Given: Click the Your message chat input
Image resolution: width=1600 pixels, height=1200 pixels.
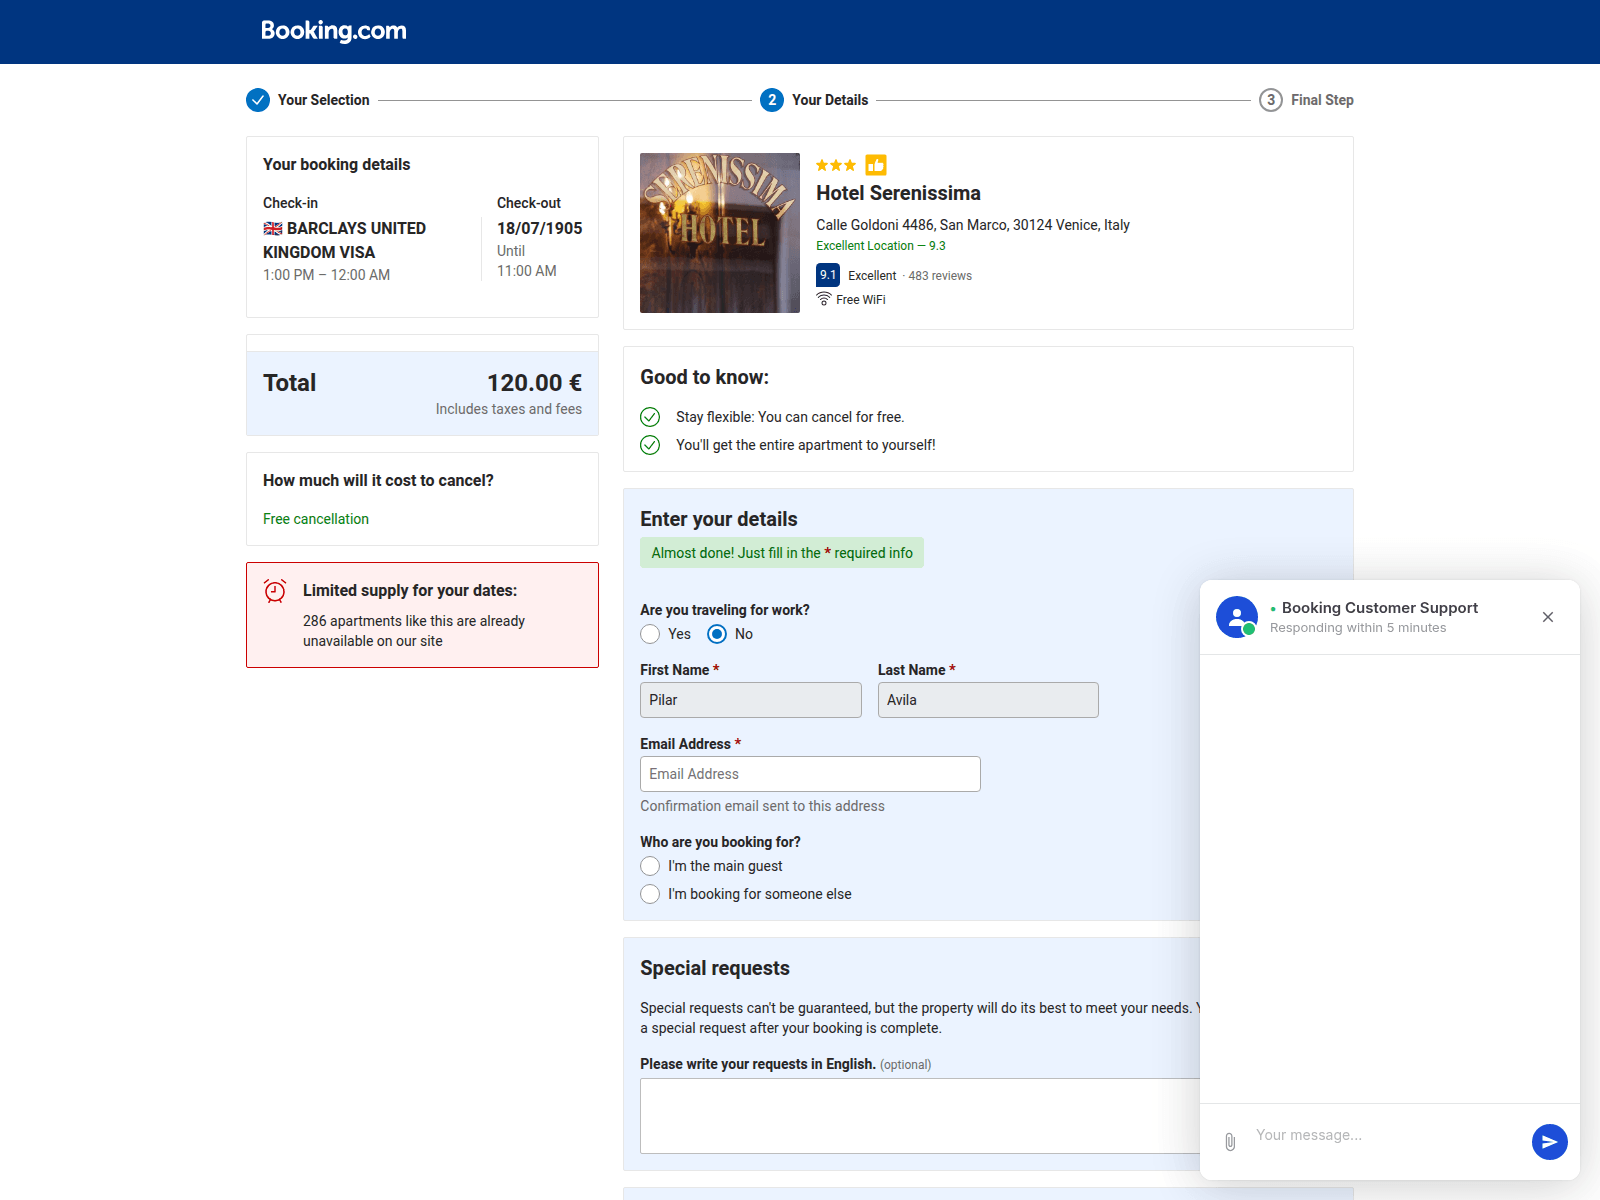Looking at the screenshot, I should point(1385,1135).
